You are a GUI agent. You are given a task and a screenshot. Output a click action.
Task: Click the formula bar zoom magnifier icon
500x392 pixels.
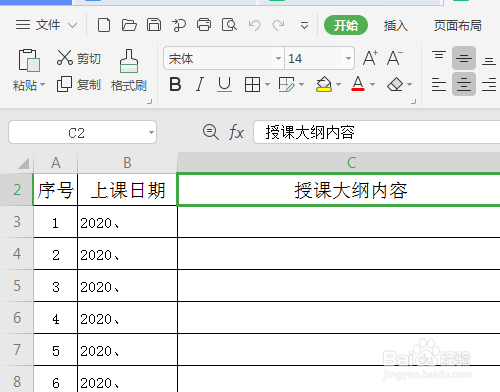(211, 132)
